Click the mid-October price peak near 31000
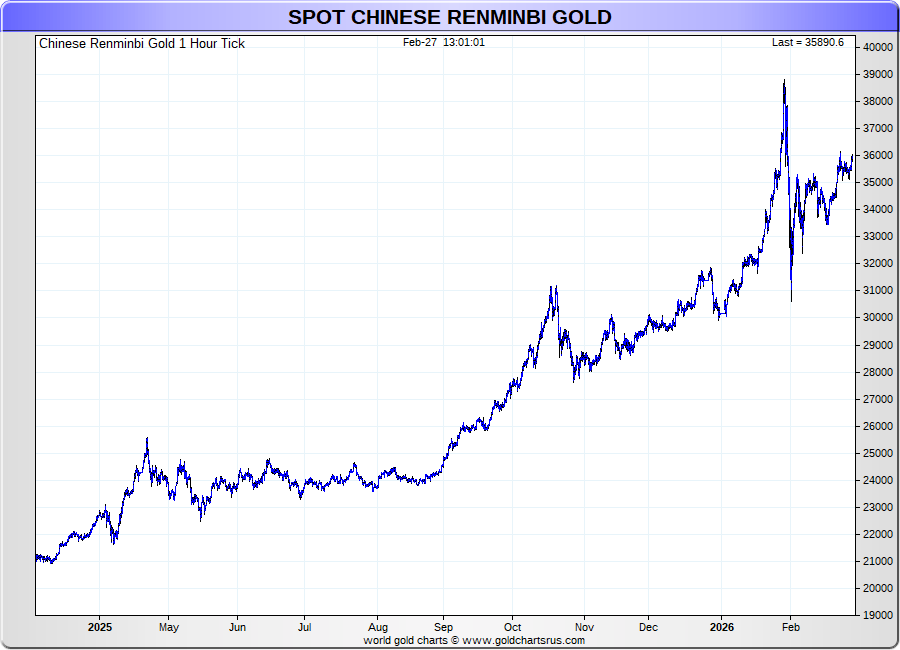 click(x=556, y=288)
